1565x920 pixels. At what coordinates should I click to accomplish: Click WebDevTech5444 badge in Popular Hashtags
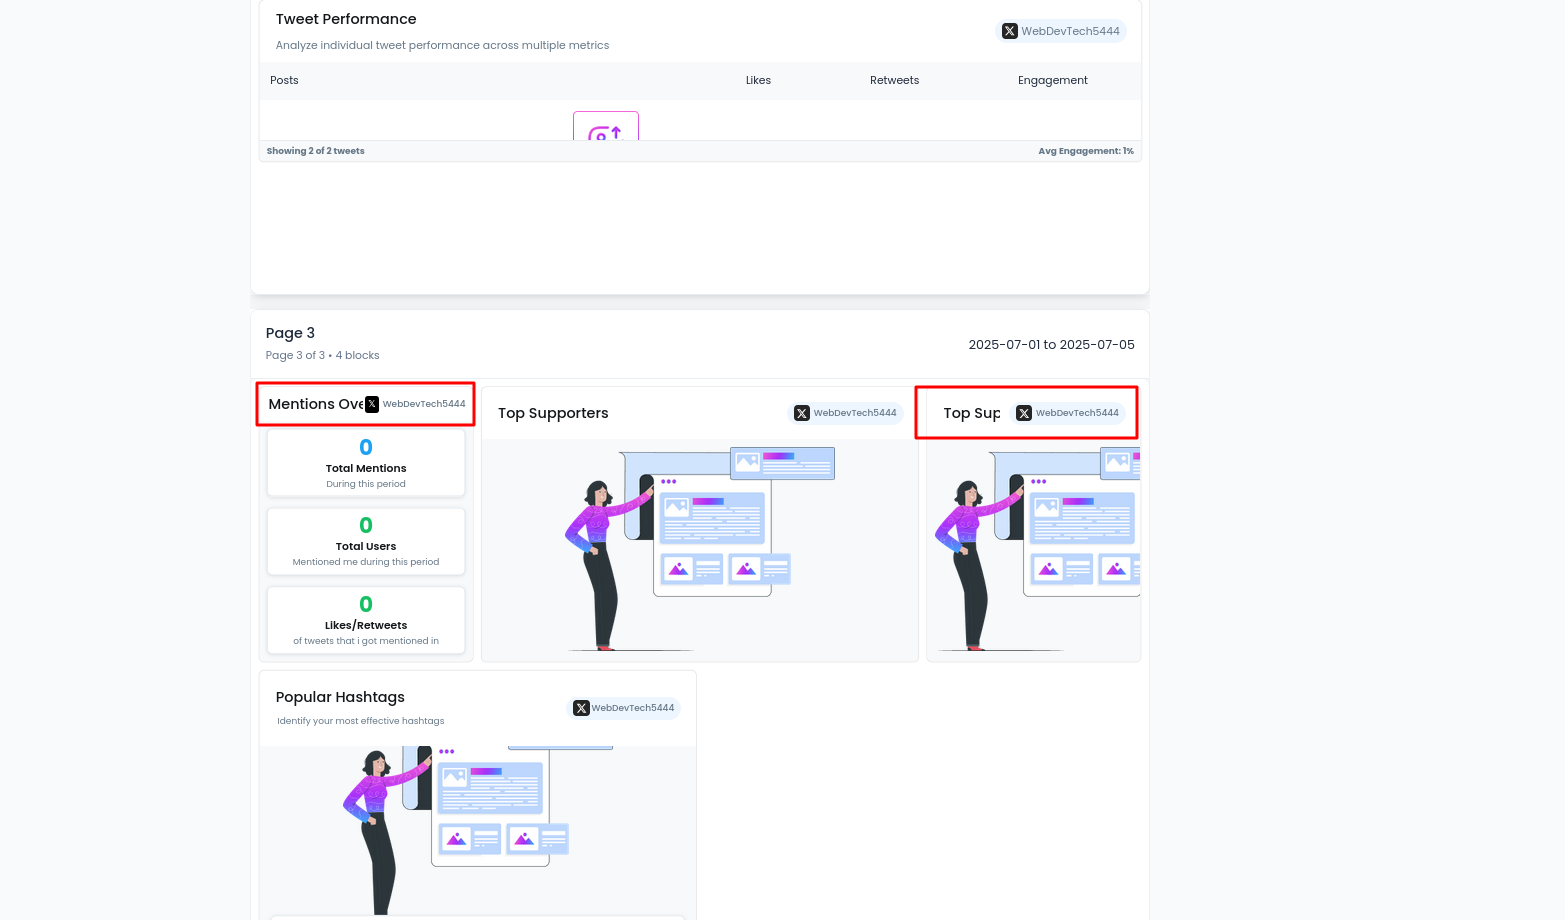(x=624, y=708)
